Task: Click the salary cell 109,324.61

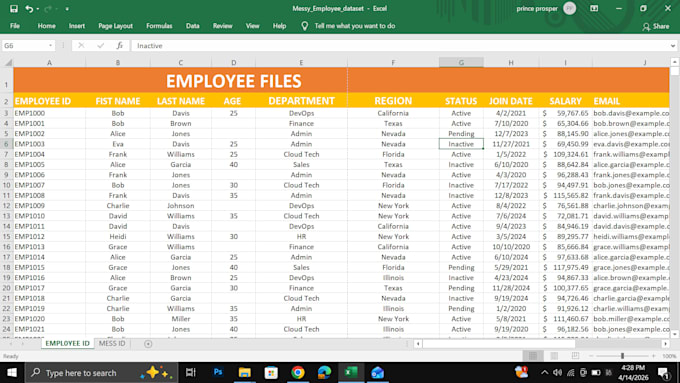Action: pyautogui.click(x=566, y=154)
